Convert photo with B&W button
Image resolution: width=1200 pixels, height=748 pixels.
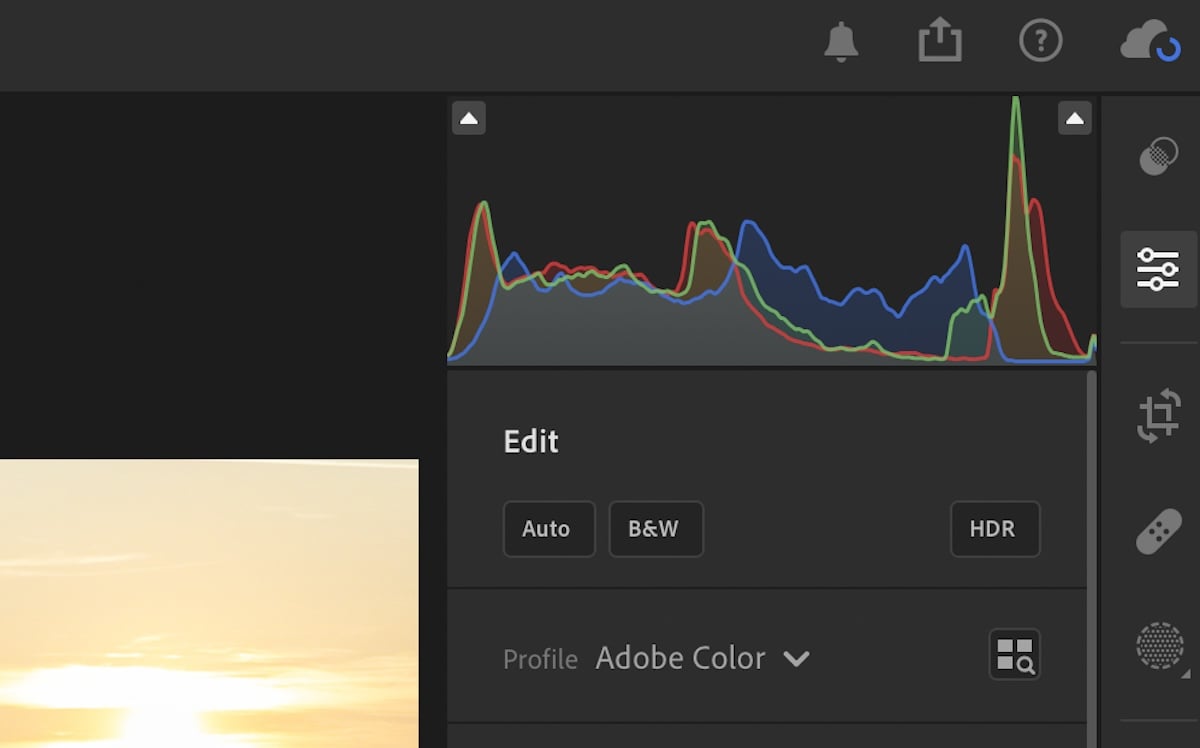pyautogui.click(x=656, y=529)
